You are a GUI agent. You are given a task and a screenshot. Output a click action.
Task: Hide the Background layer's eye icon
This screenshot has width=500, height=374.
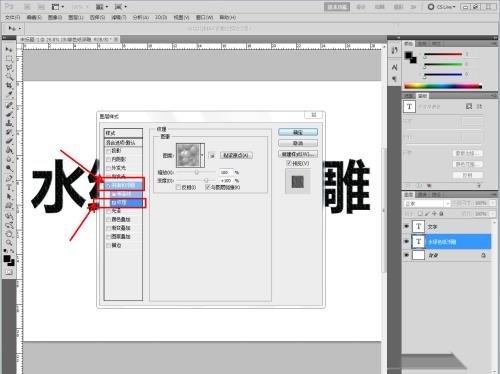pos(407,255)
